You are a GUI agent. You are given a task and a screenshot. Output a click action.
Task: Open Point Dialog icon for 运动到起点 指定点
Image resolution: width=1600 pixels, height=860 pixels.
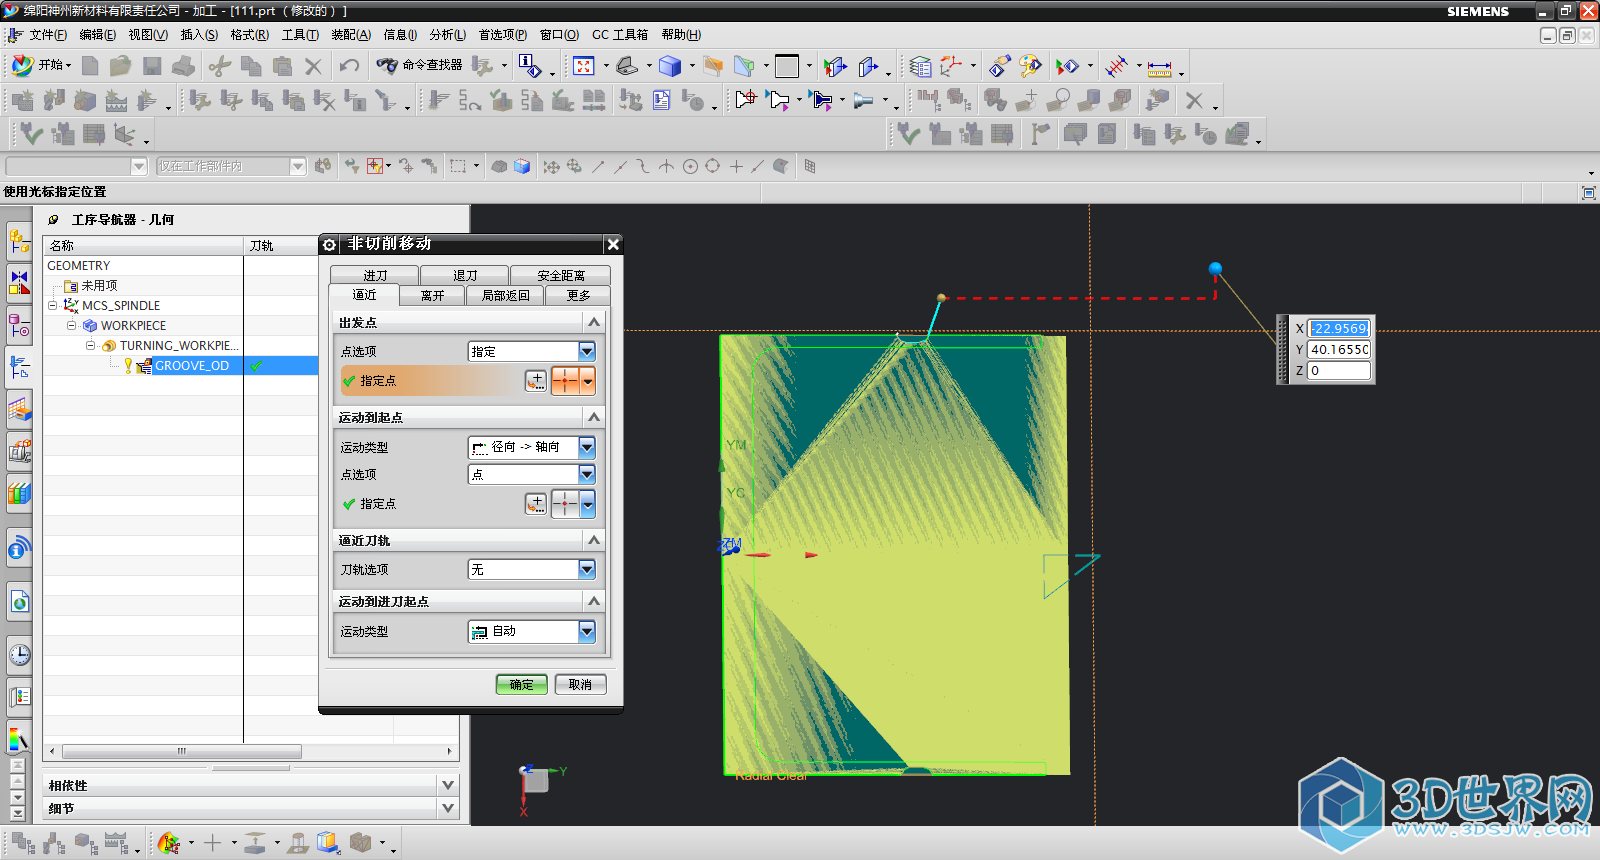[x=536, y=504]
